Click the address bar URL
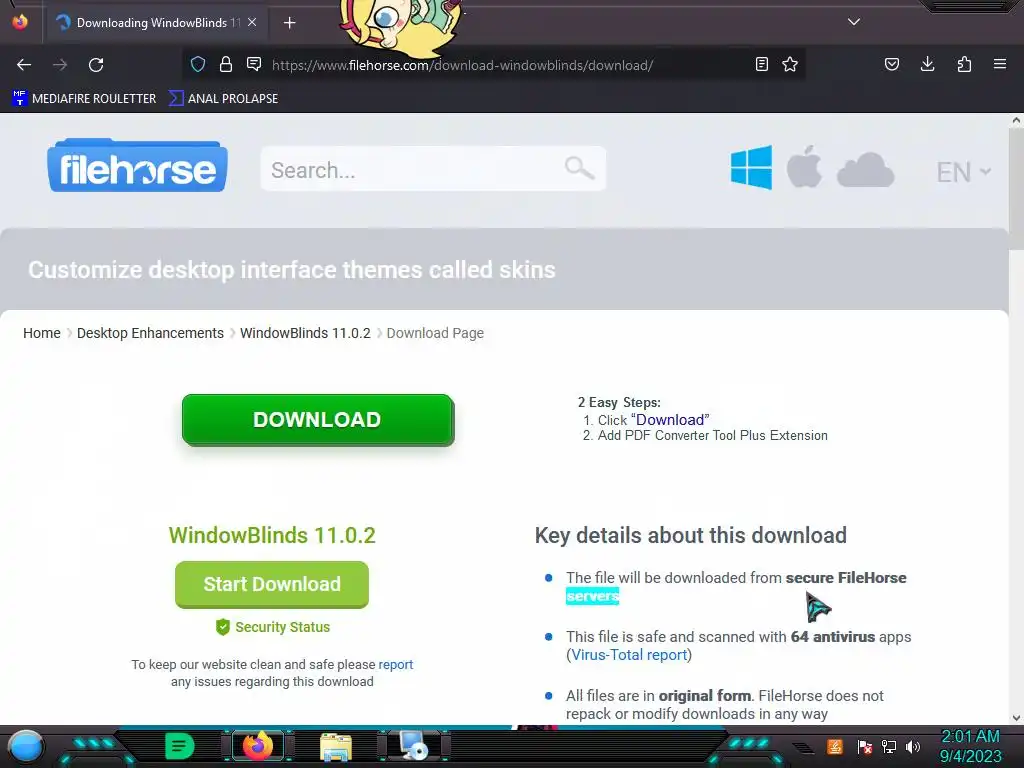This screenshot has height=768, width=1024. (x=462, y=65)
